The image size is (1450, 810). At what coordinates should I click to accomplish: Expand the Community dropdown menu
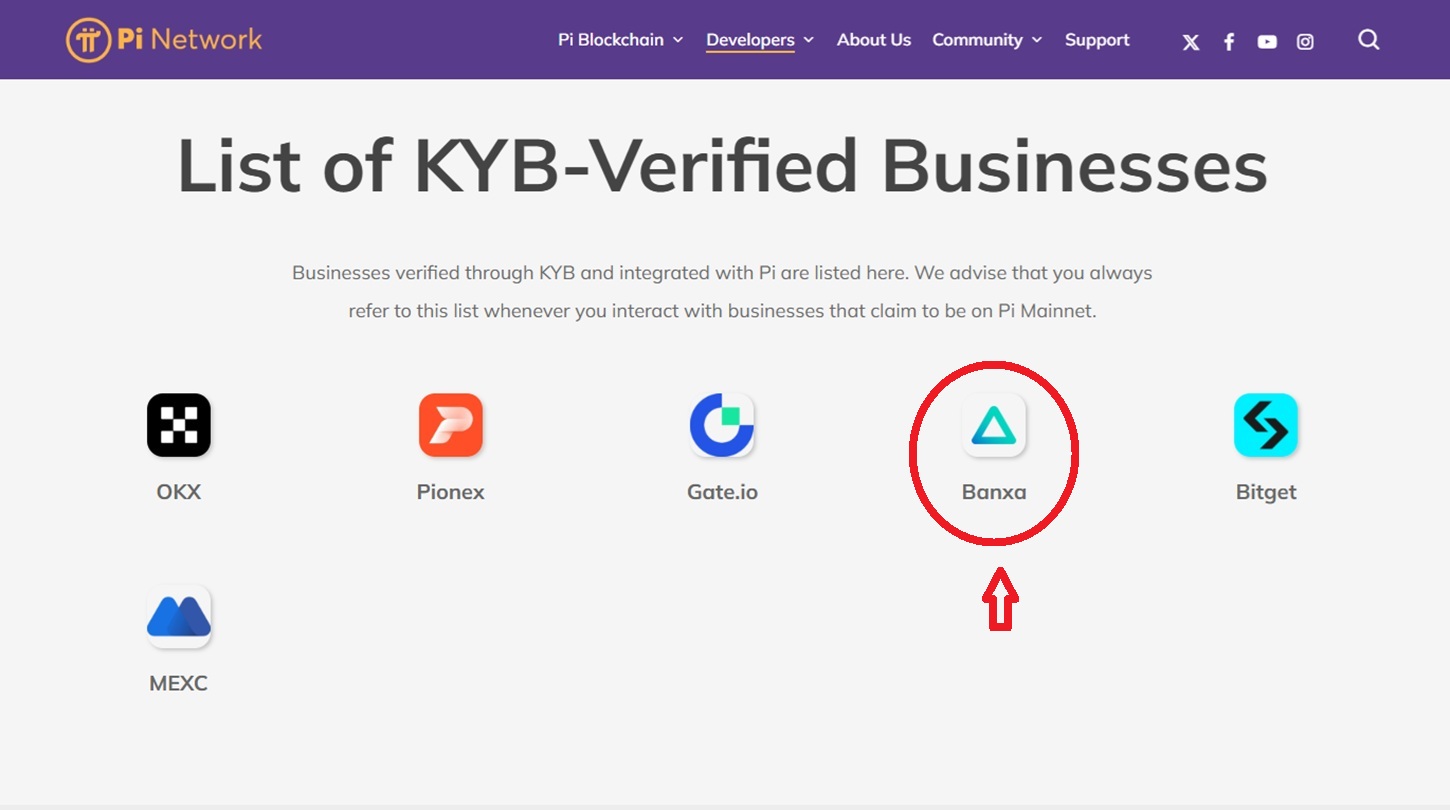coord(987,40)
